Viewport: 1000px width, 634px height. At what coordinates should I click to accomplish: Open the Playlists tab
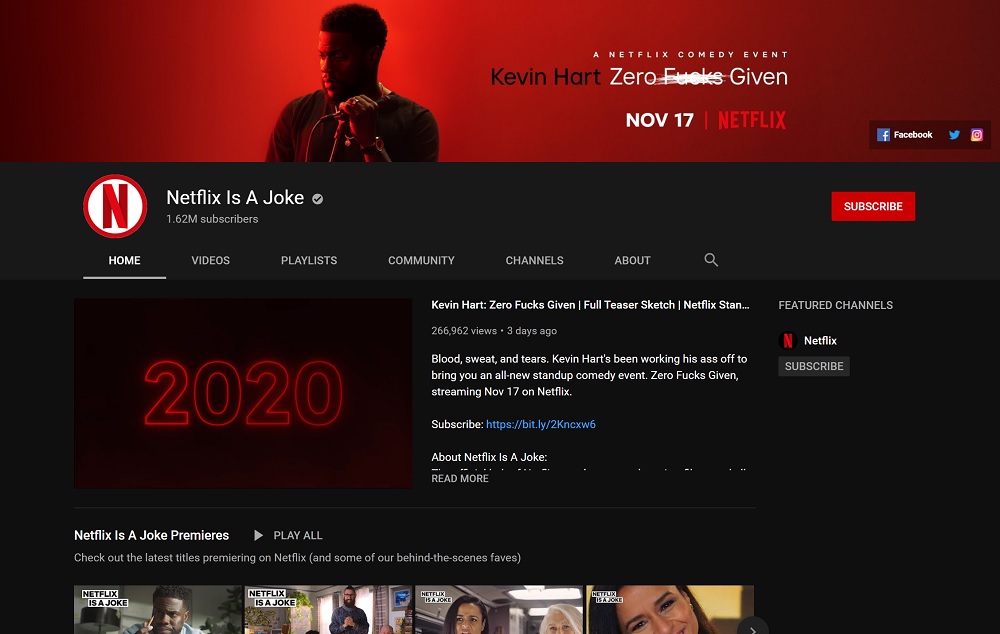click(x=309, y=260)
